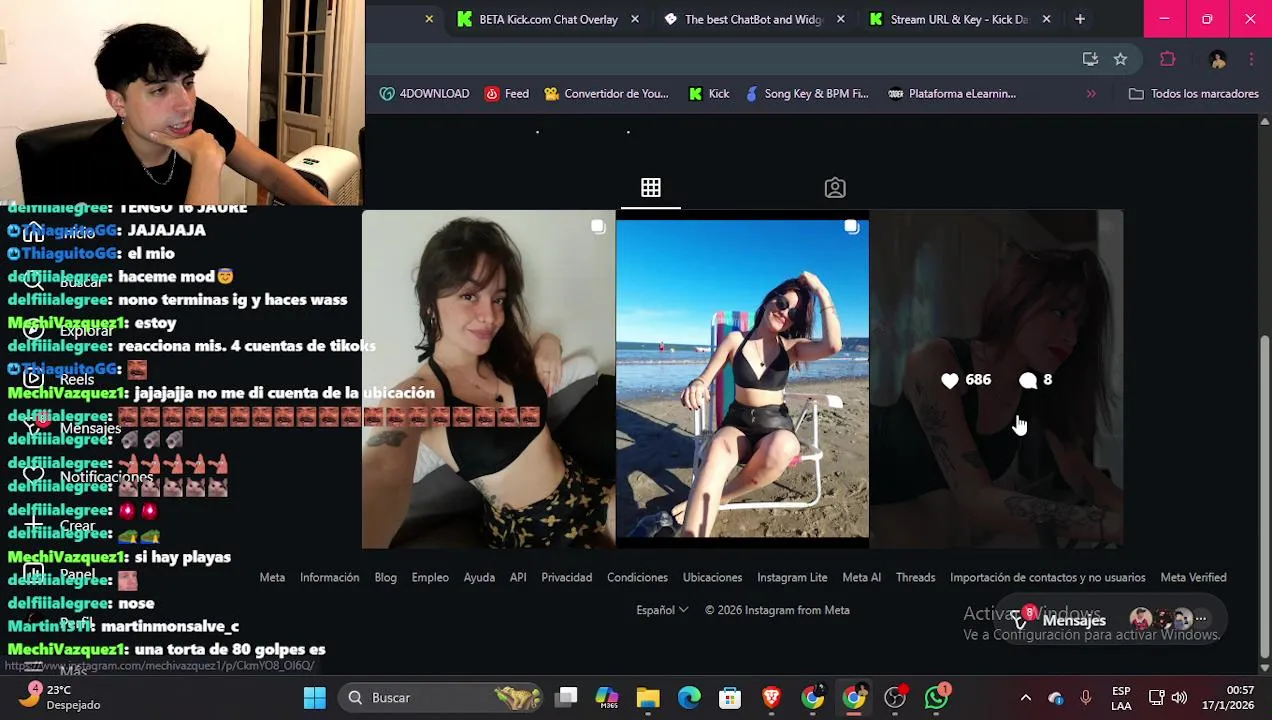Image resolution: width=1272 pixels, height=720 pixels.
Task: Click the Condiciones footer link
Action: (x=637, y=578)
